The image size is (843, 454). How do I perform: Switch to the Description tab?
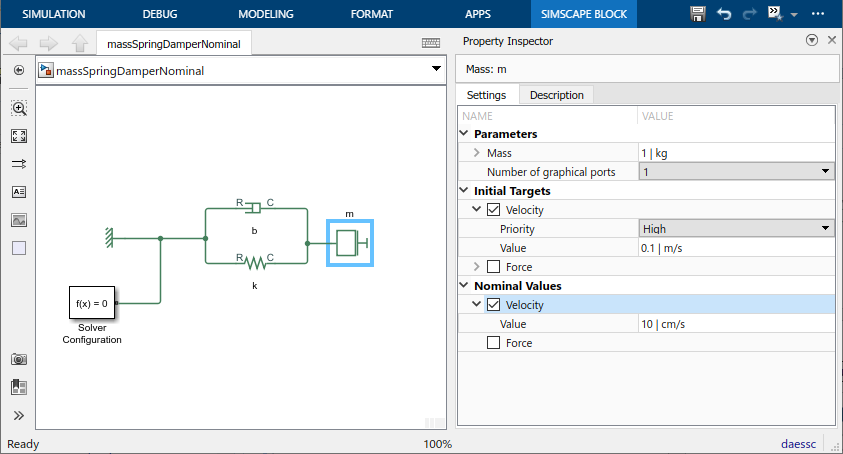556,95
